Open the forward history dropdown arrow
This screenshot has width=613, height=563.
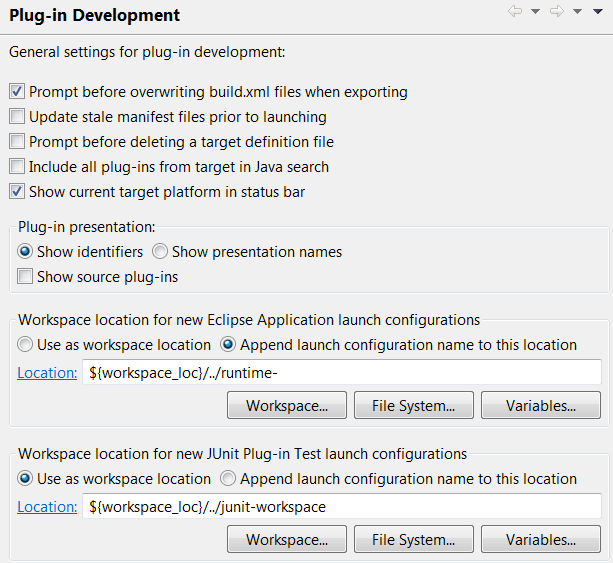(x=577, y=12)
